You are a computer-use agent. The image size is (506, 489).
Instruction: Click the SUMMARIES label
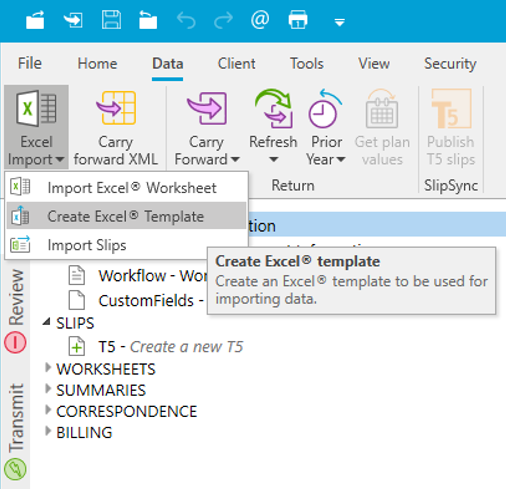[x=101, y=390]
